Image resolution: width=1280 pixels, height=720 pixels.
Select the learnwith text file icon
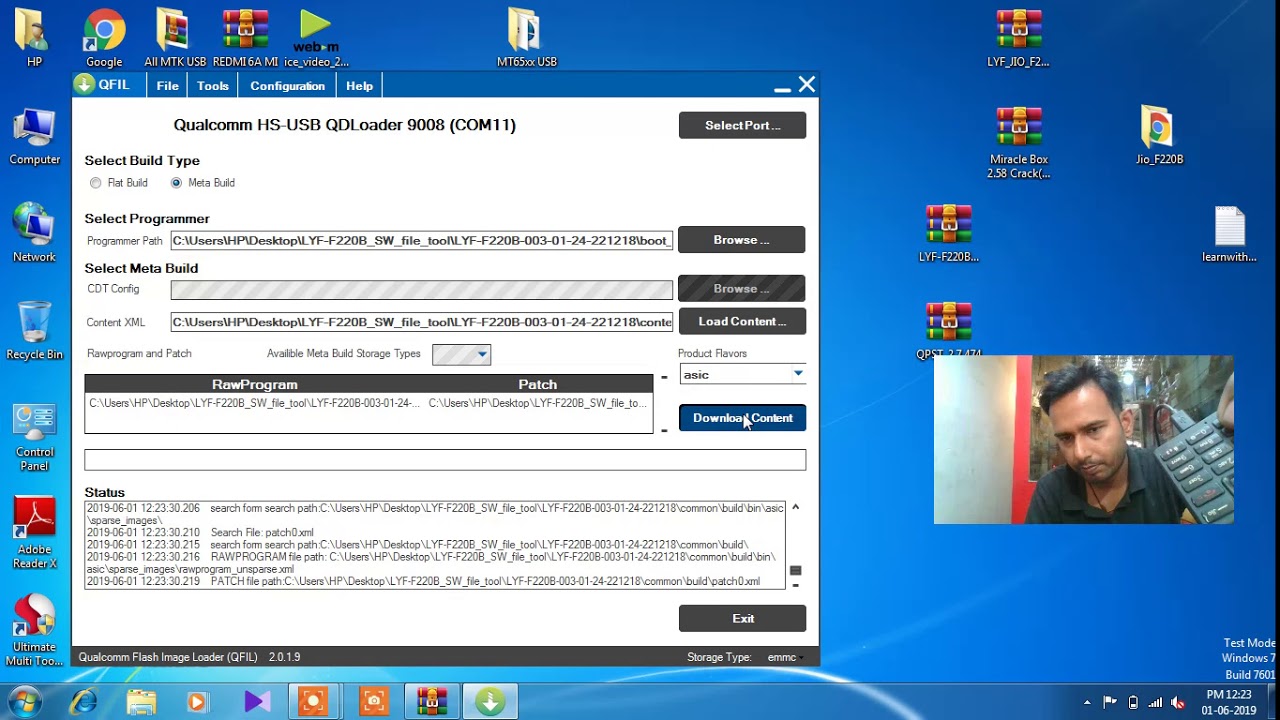point(1229,233)
